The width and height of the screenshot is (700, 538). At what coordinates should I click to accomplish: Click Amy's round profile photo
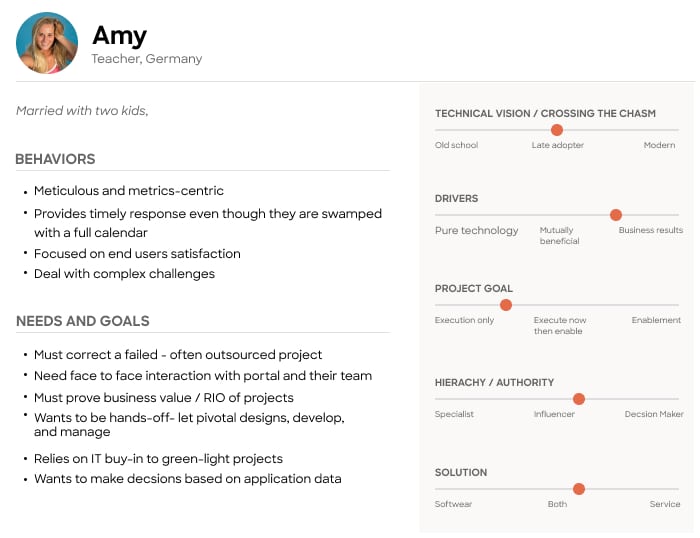pyautogui.click(x=47, y=43)
